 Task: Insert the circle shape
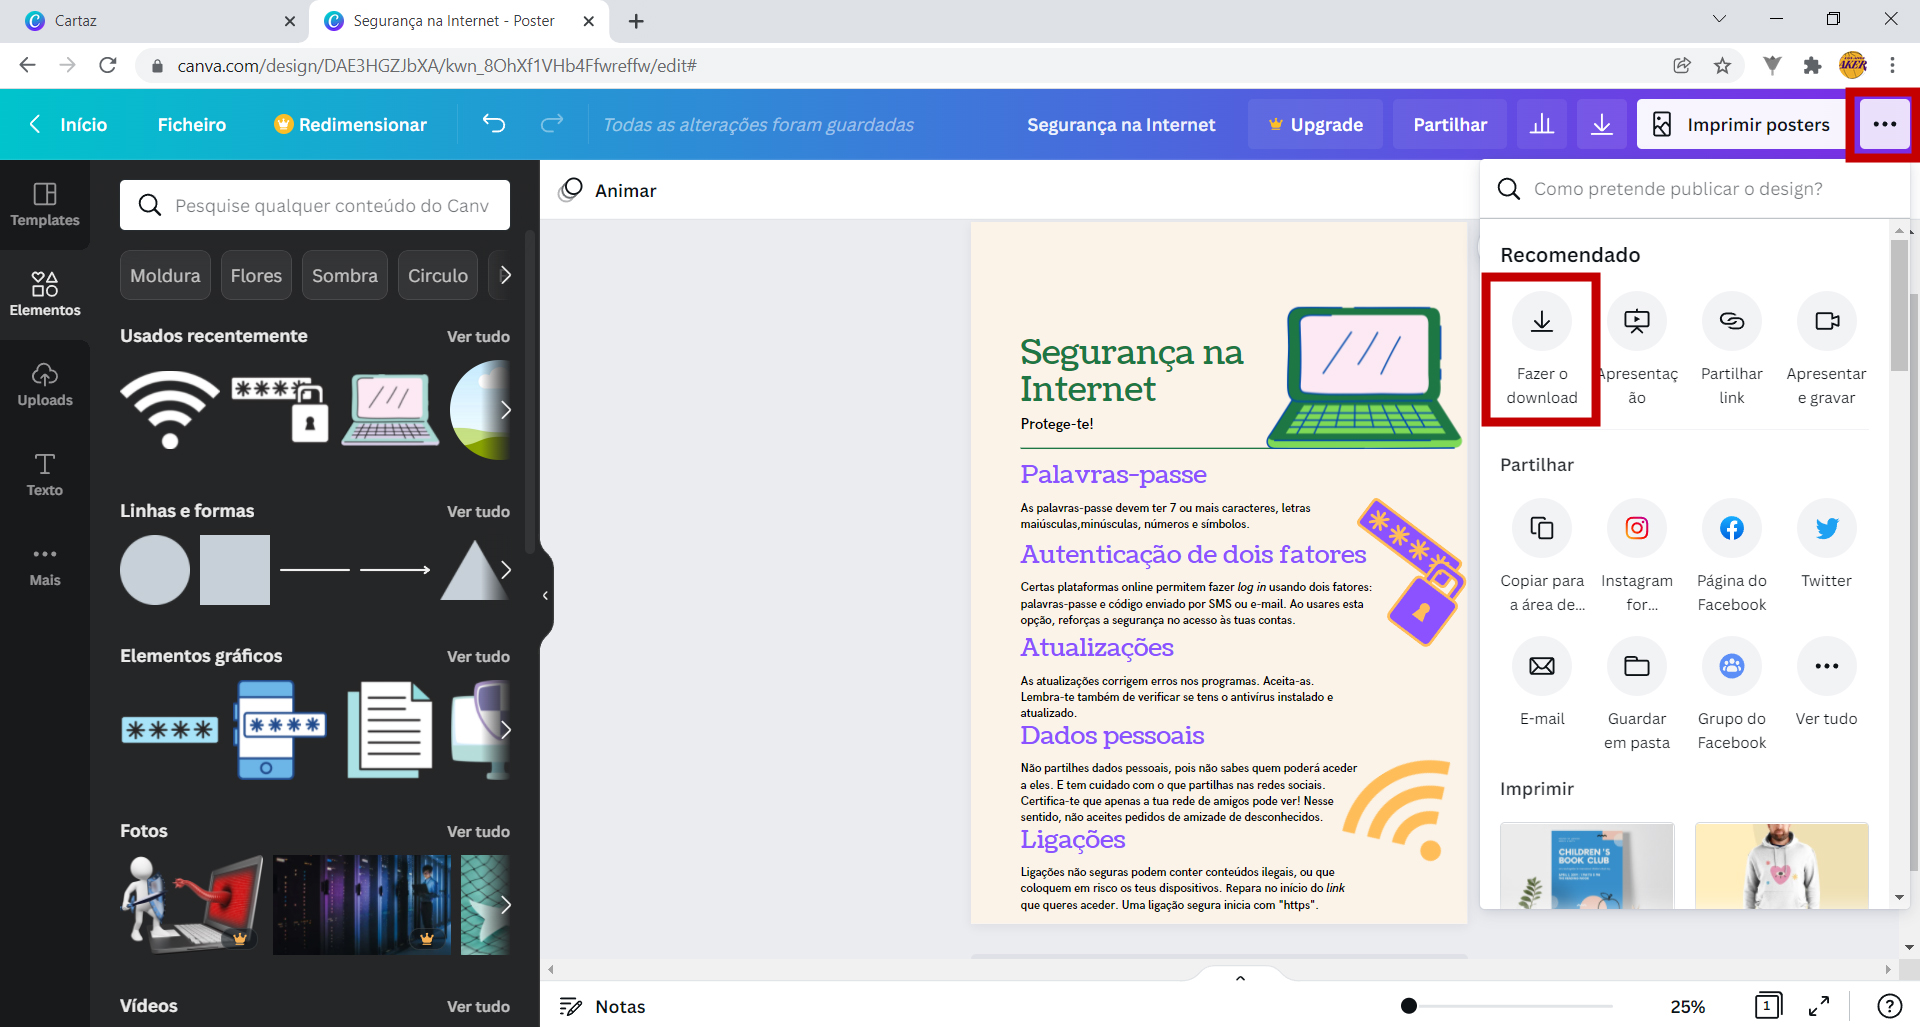click(155, 570)
